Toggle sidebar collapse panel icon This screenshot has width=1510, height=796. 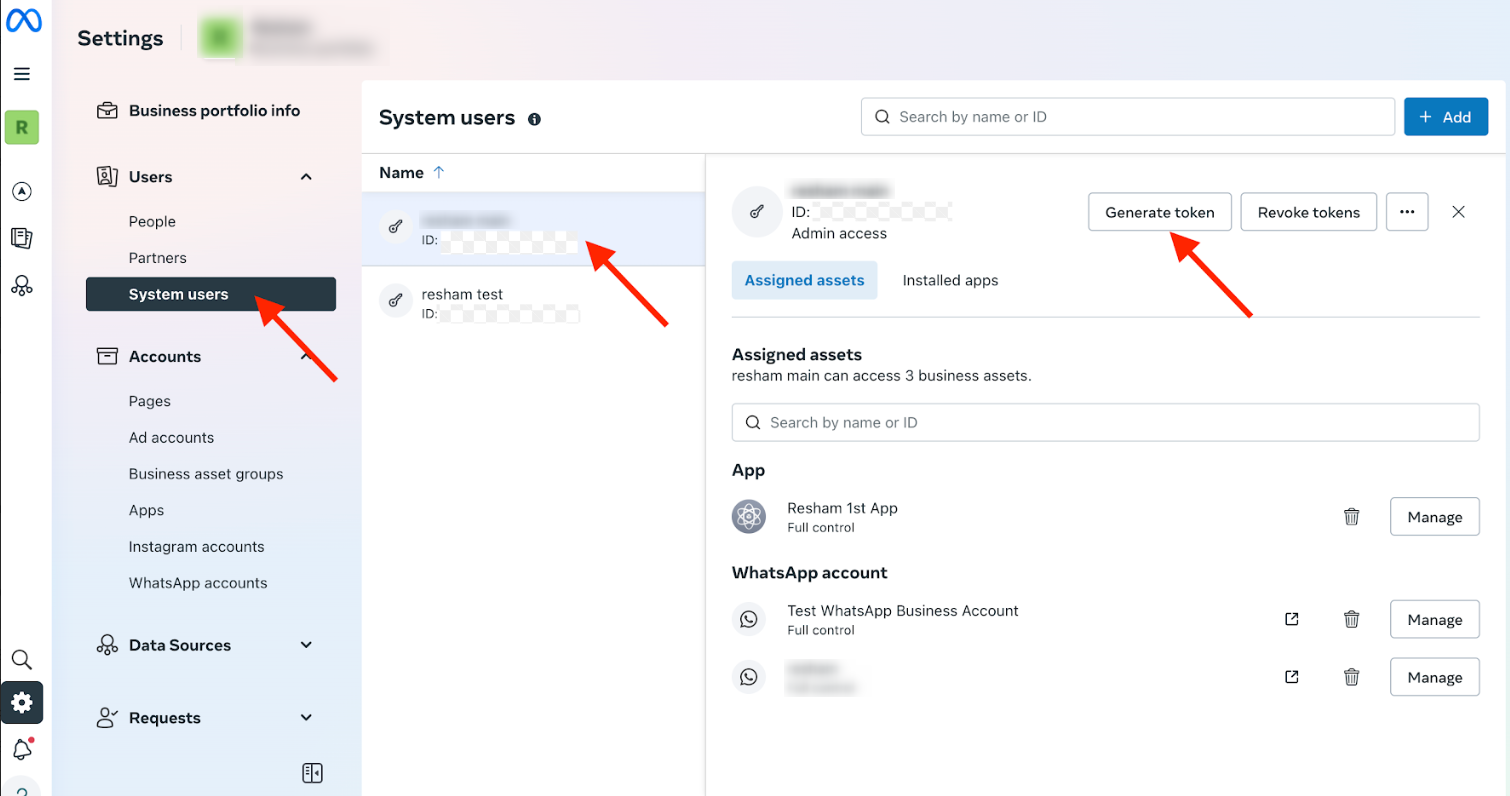coord(312,773)
